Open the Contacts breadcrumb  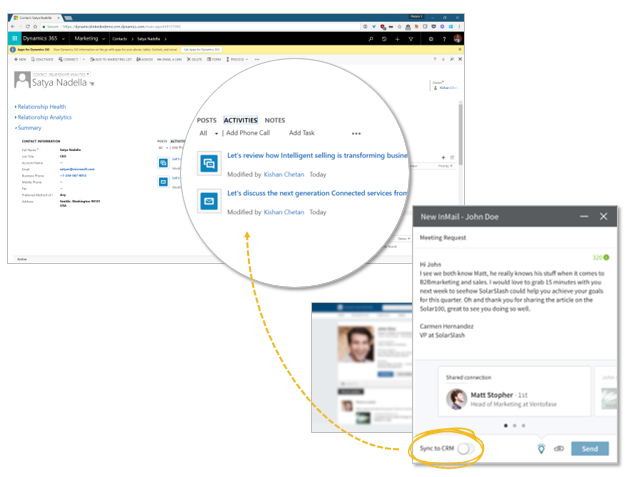[120, 39]
